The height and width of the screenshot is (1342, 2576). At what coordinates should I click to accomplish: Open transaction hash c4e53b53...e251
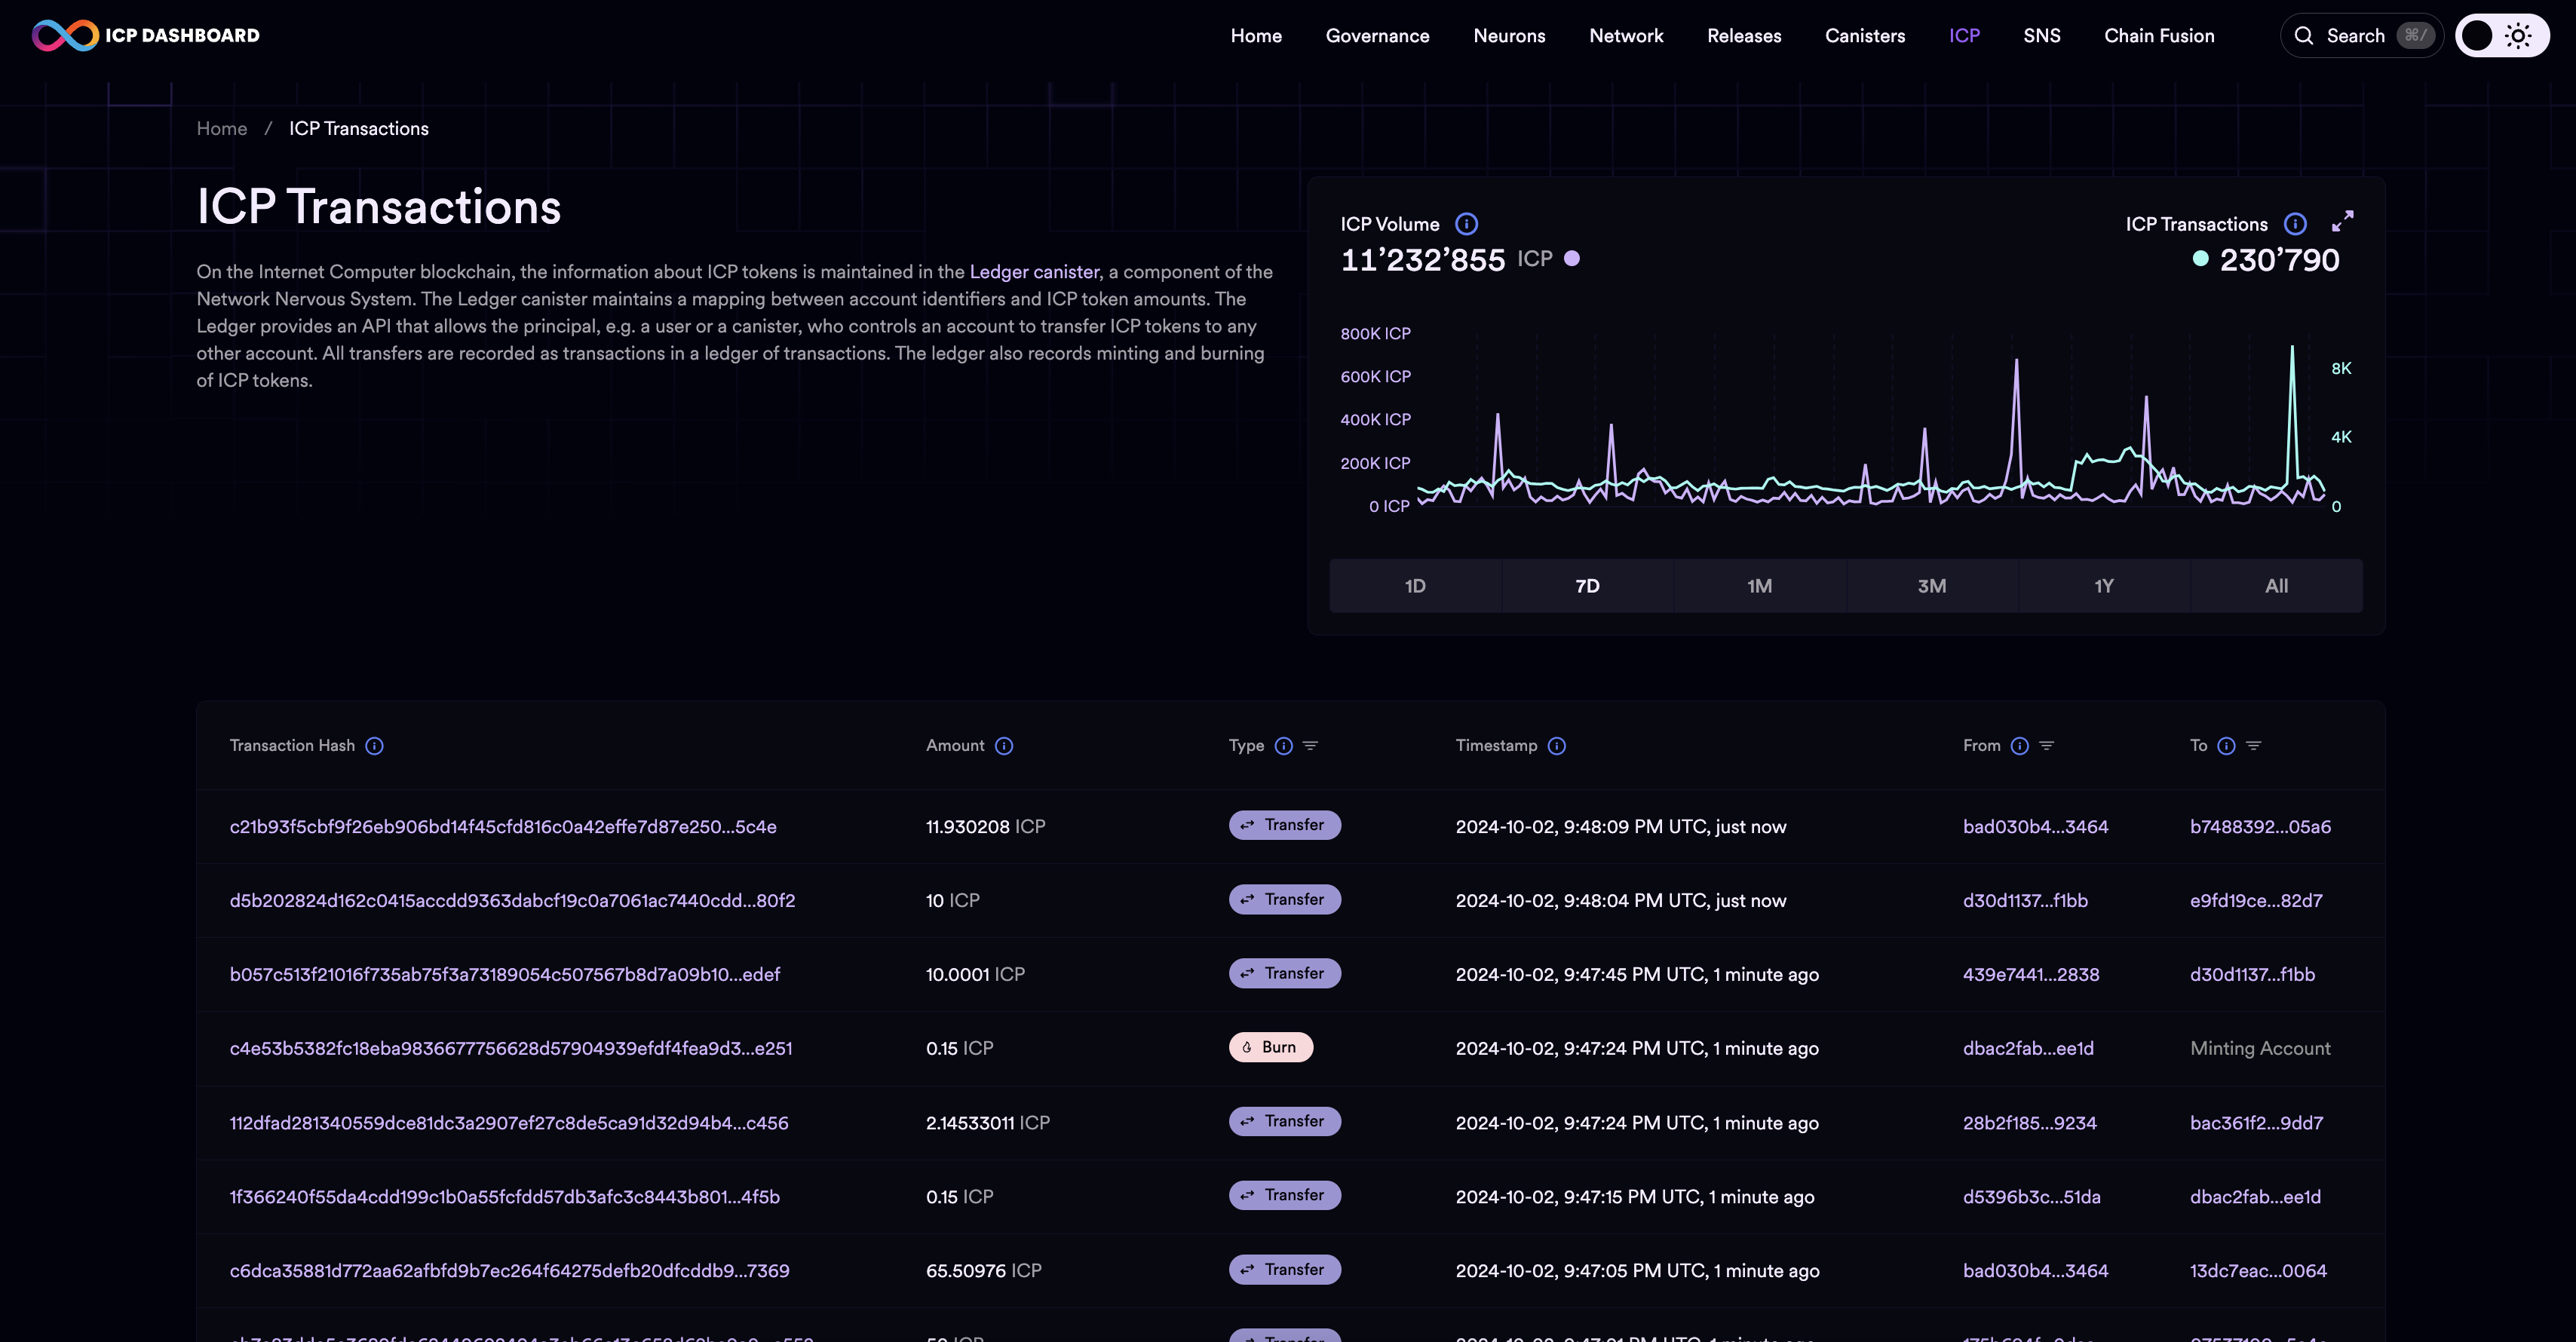tap(511, 1049)
